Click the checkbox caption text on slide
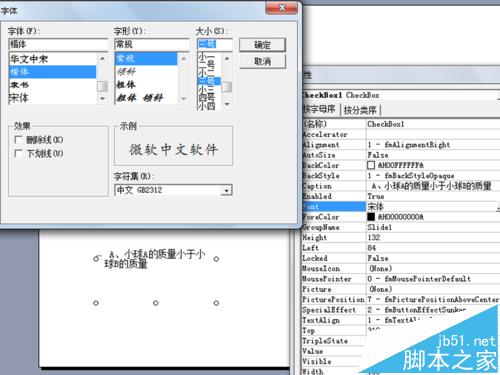Viewport: 500px width, 375px height. [155, 259]
